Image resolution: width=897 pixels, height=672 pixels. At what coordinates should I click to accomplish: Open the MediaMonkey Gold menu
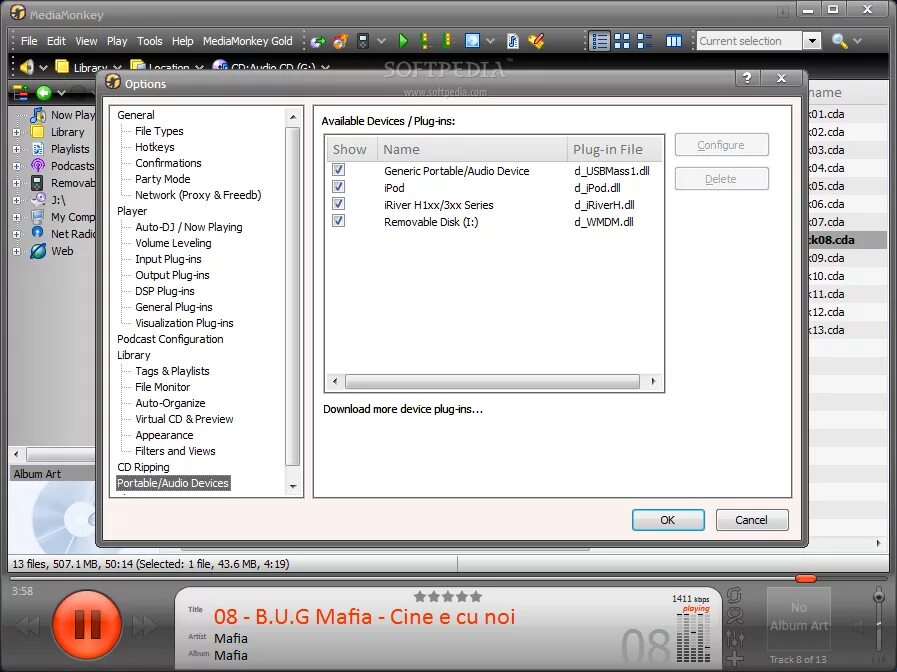tap(247, 41)
